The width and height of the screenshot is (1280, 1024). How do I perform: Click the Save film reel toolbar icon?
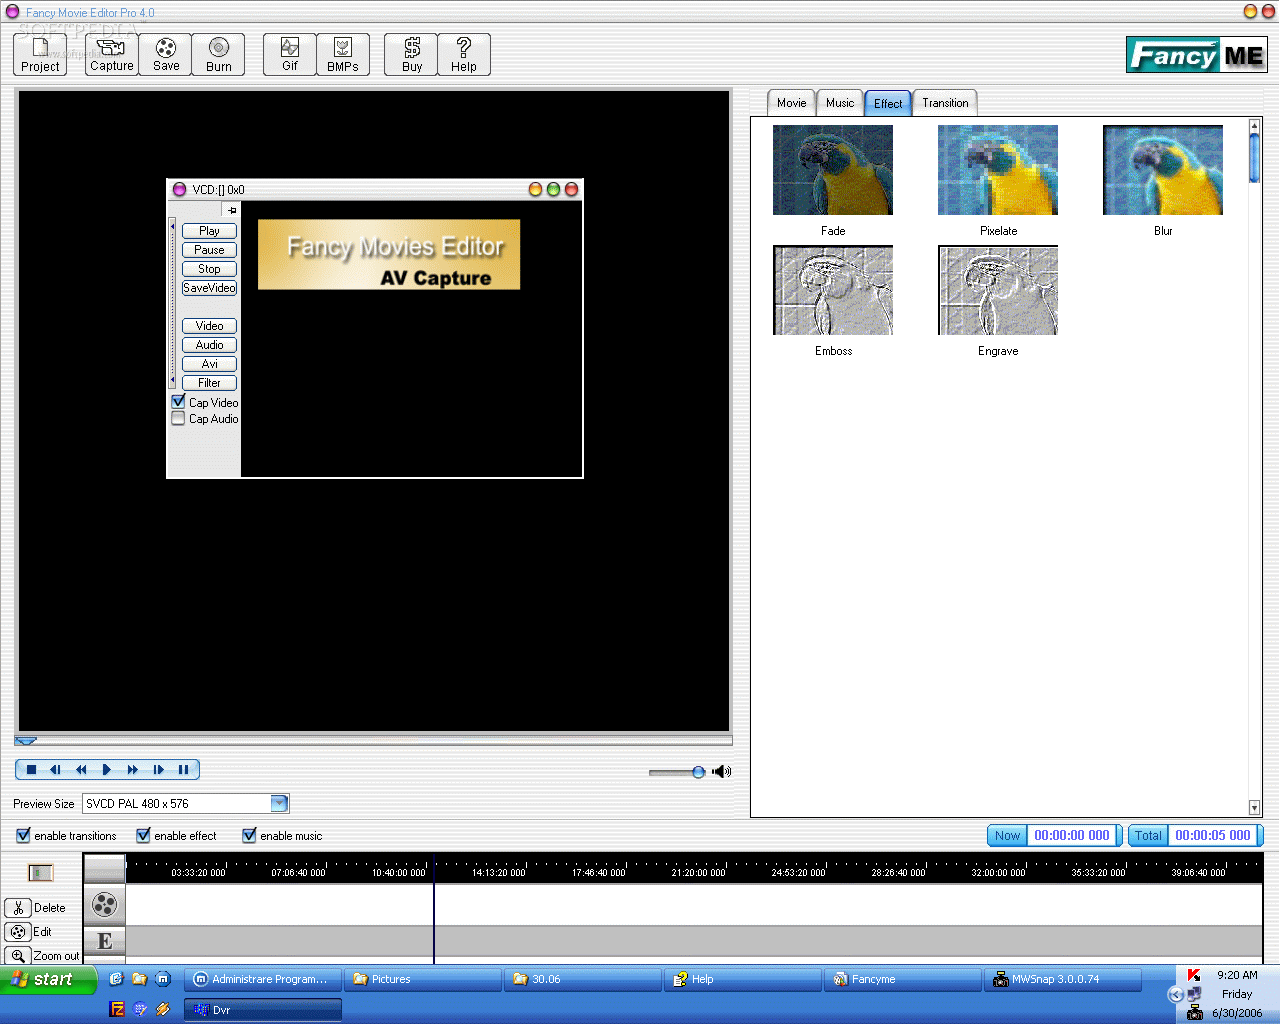pos(166,55)
